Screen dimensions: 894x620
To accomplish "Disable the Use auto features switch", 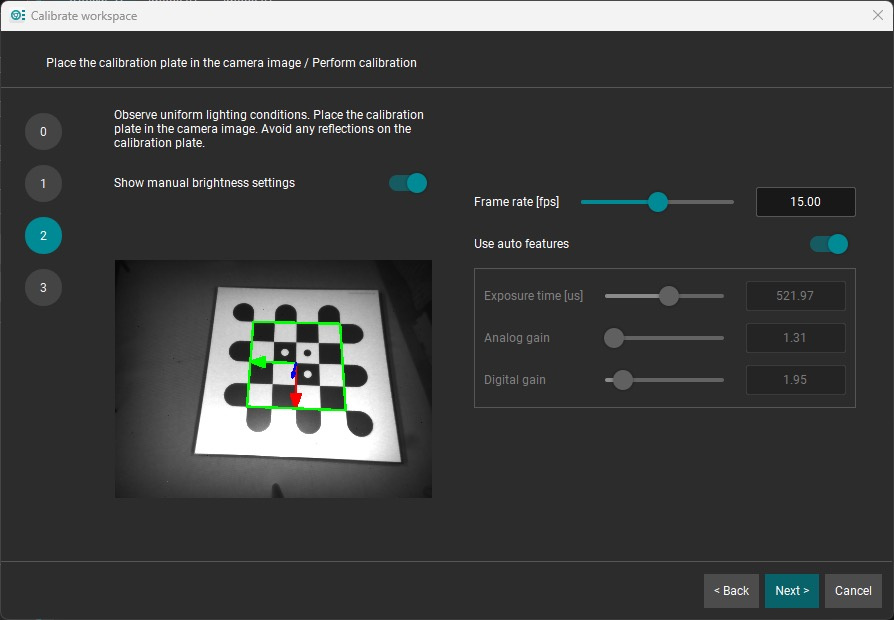I will click(x=828, y=244).
